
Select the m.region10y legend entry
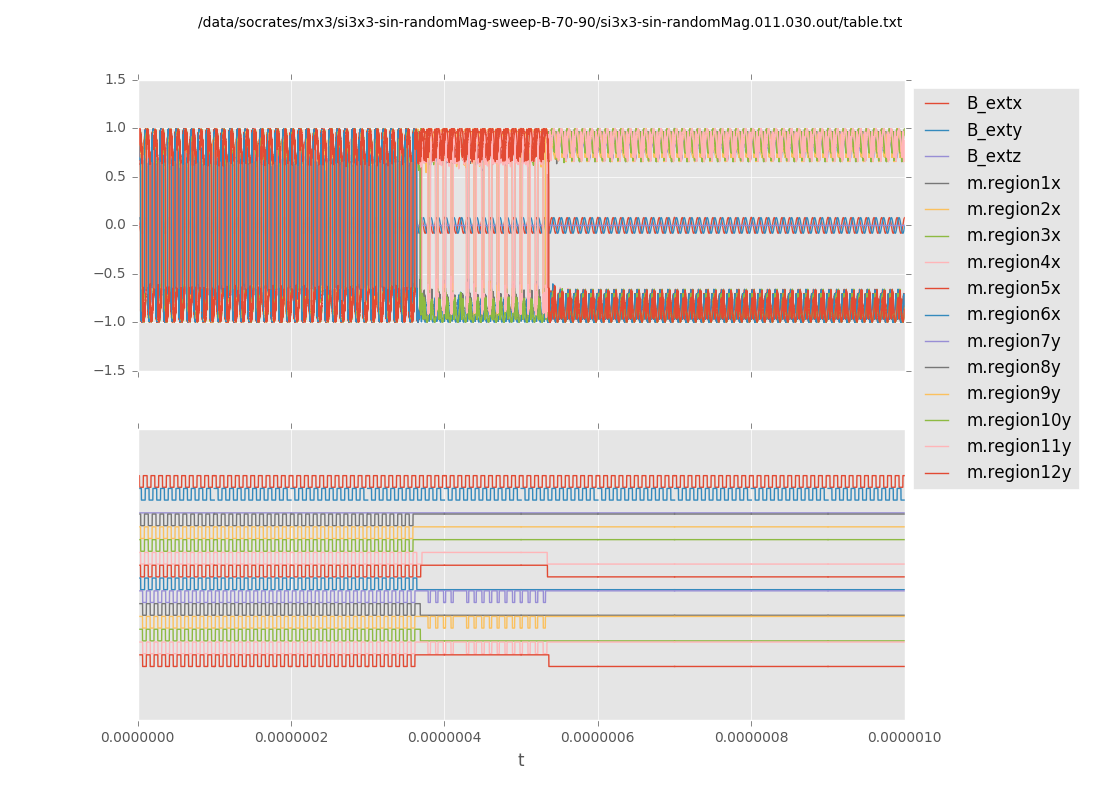1018,420
